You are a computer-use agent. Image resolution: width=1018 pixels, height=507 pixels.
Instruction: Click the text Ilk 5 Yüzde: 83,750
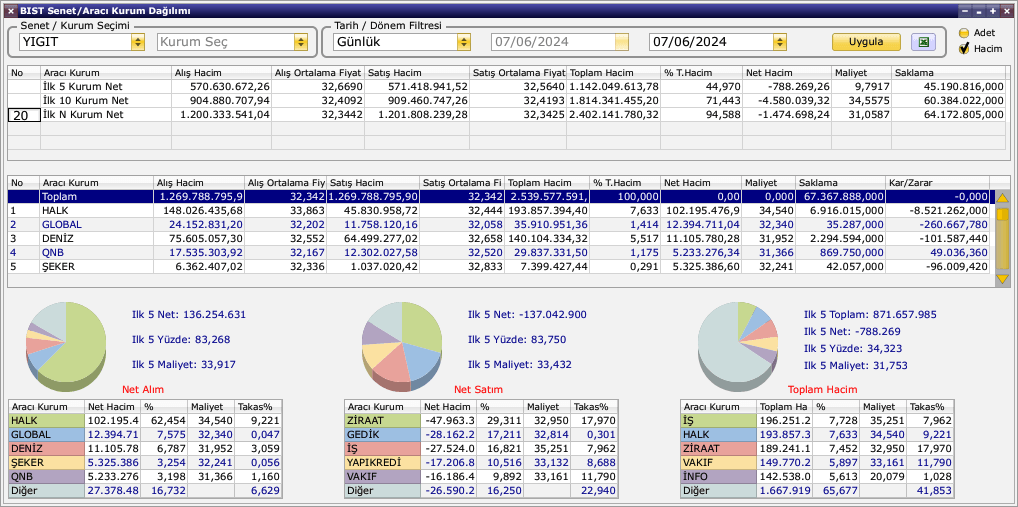pos(517,340)
